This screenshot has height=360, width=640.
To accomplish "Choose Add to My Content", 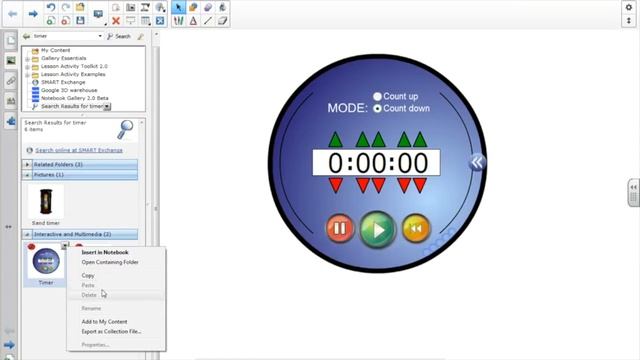I will 104,322.
